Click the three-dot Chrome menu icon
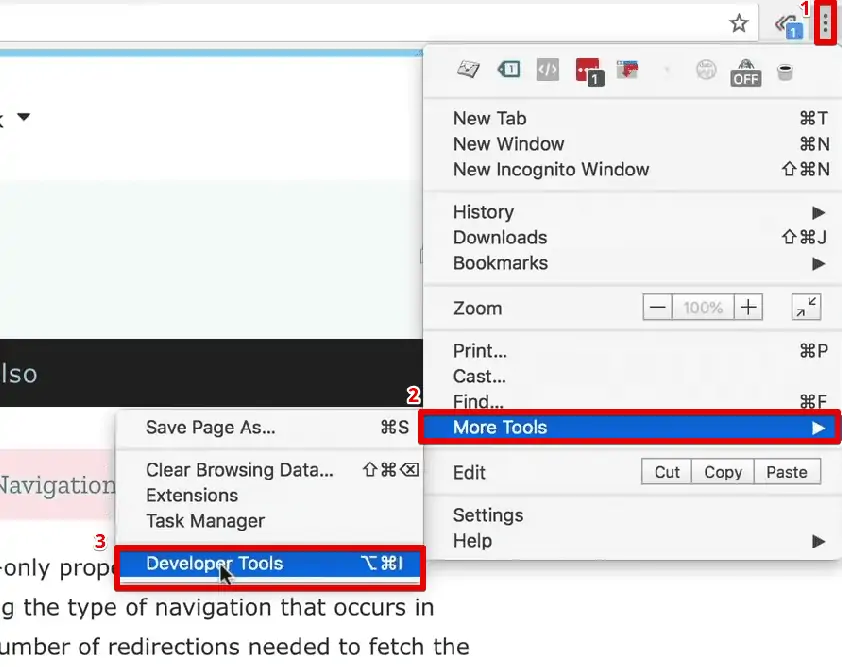 (825, 21)
